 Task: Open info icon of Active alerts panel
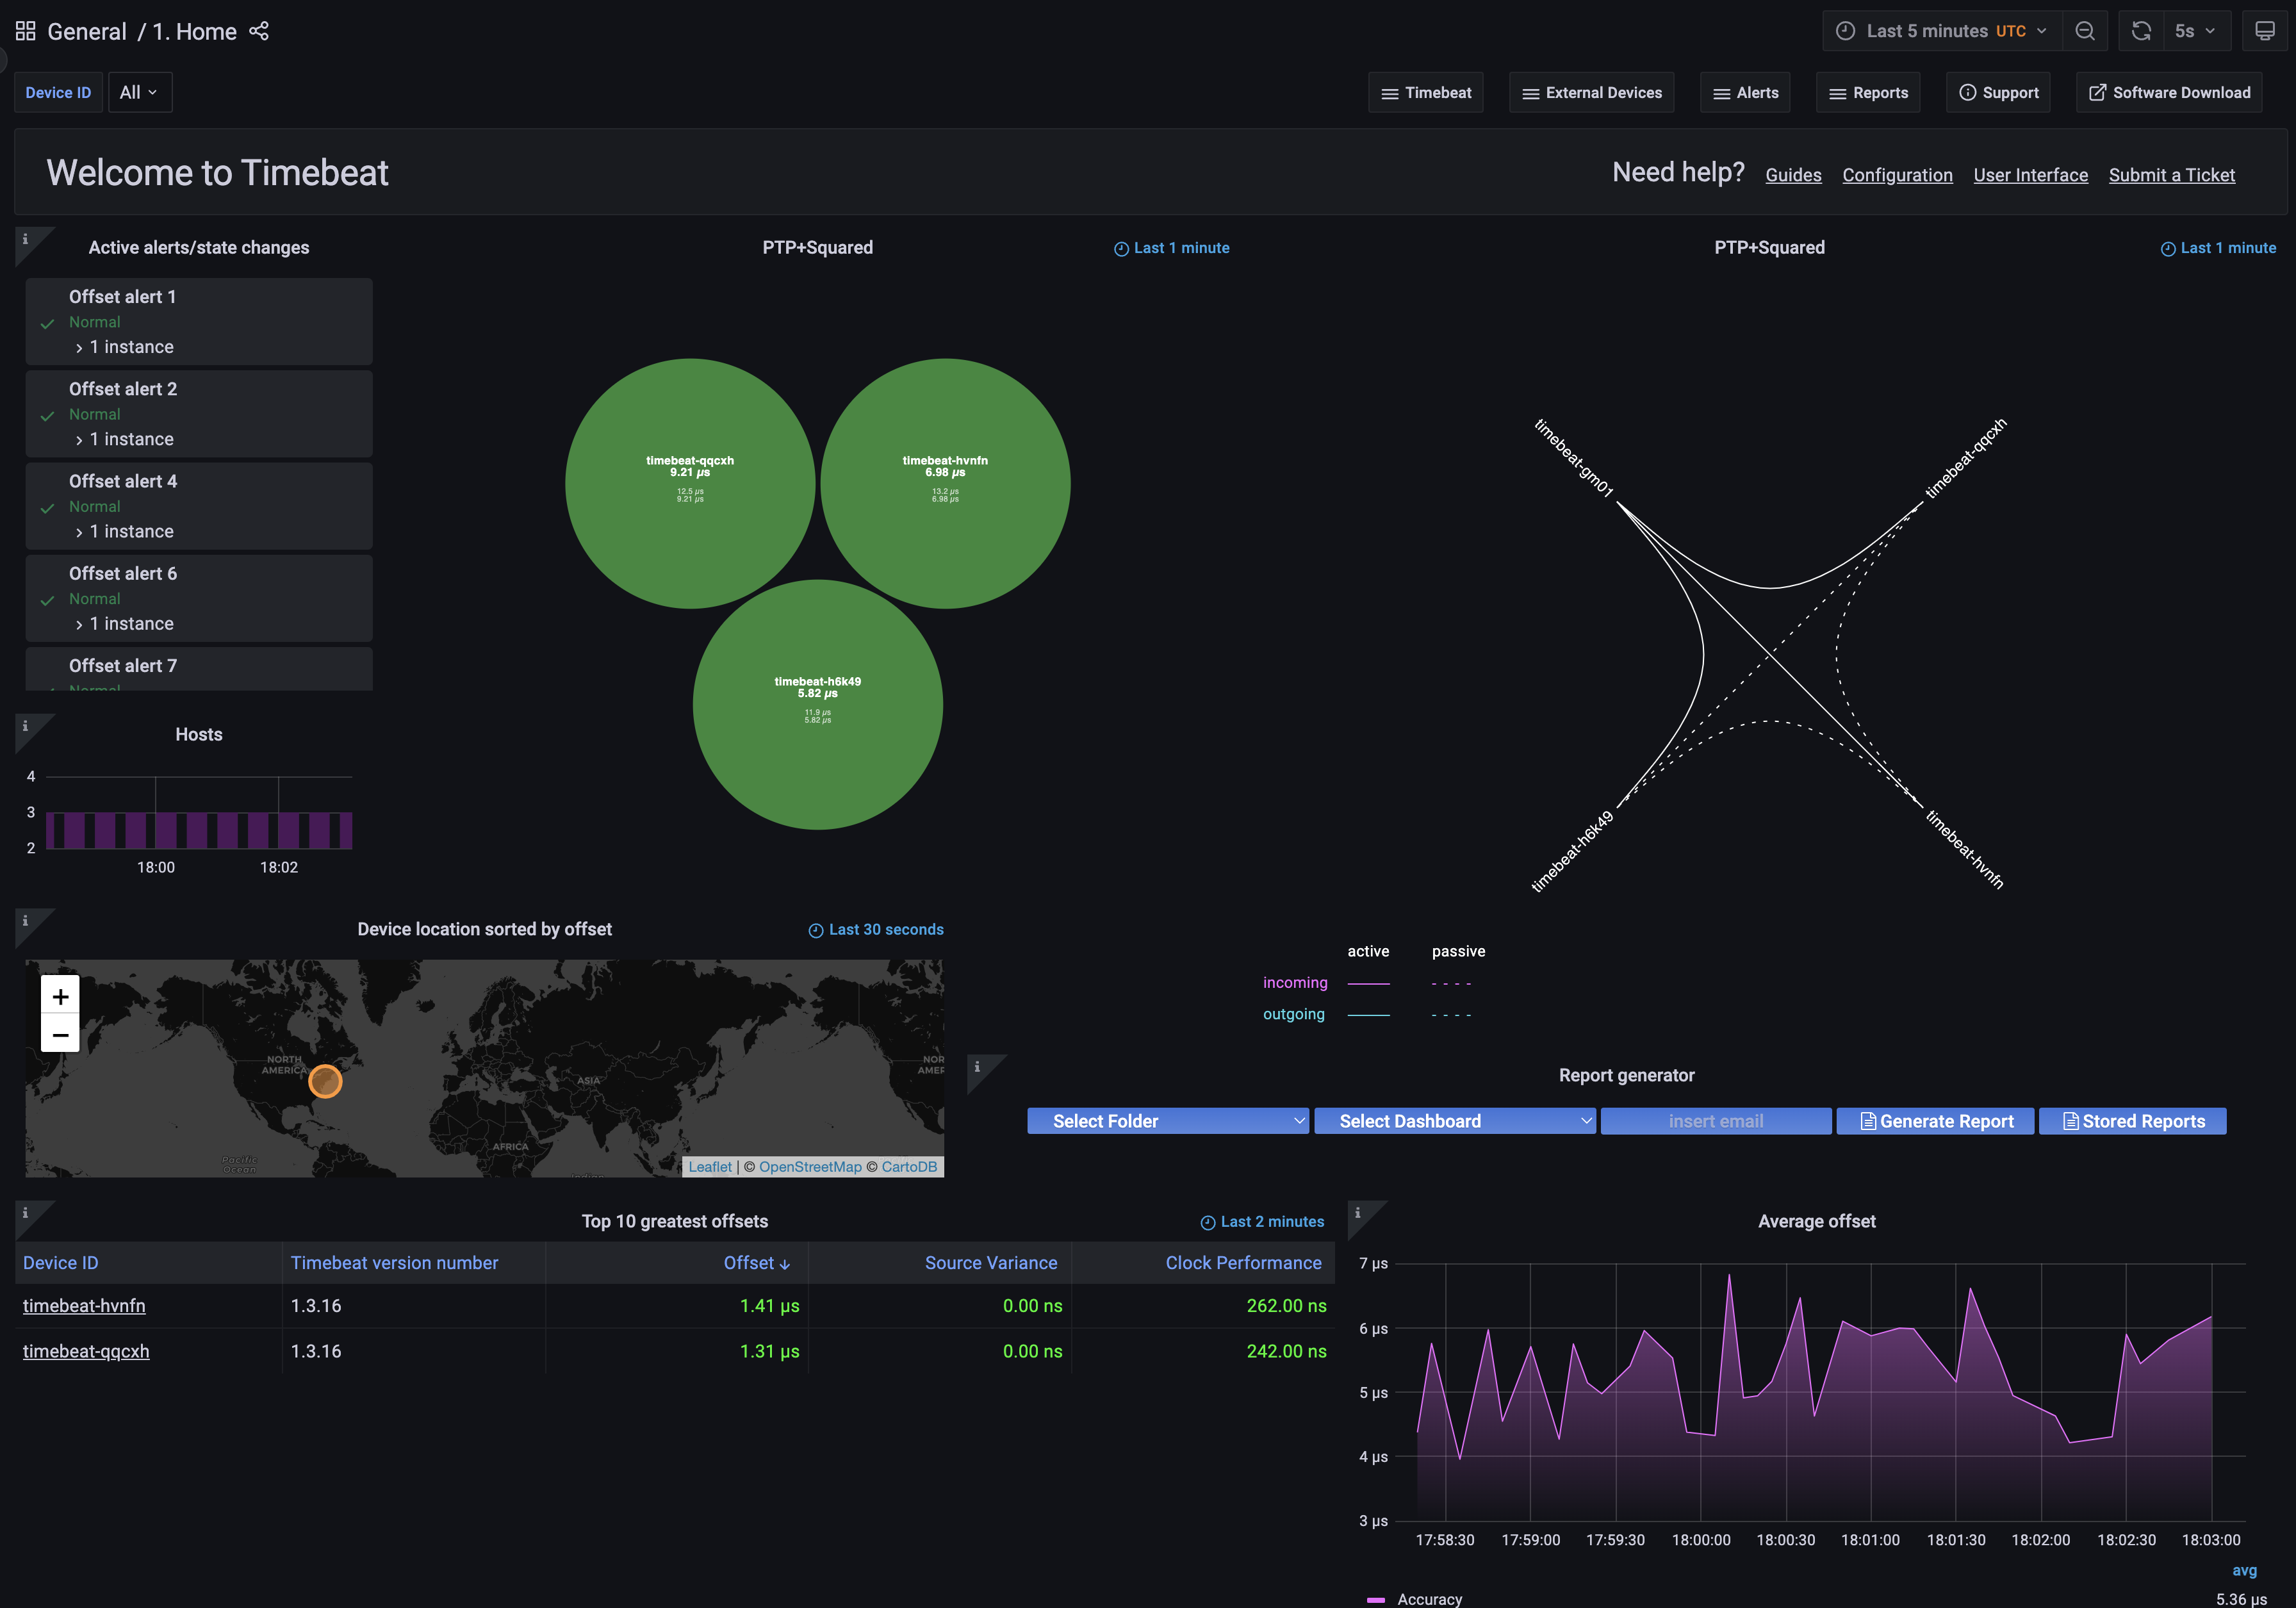click(x=25, y=239)
